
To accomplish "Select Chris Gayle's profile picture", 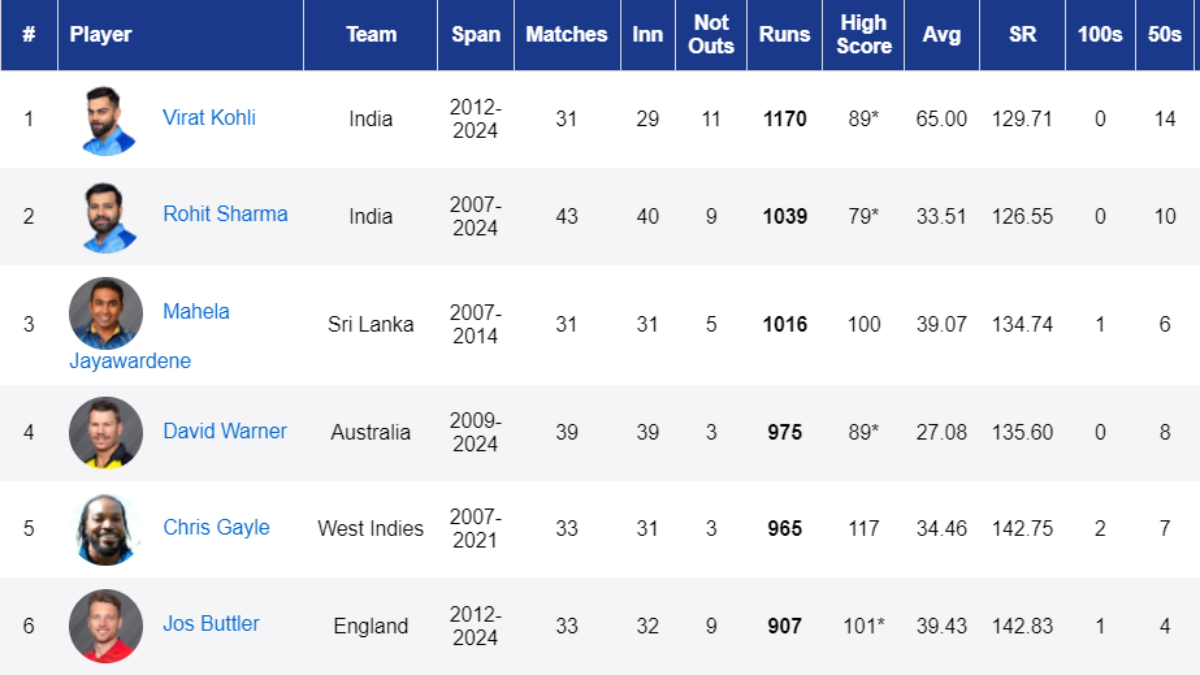I will (x=106, y=529).
